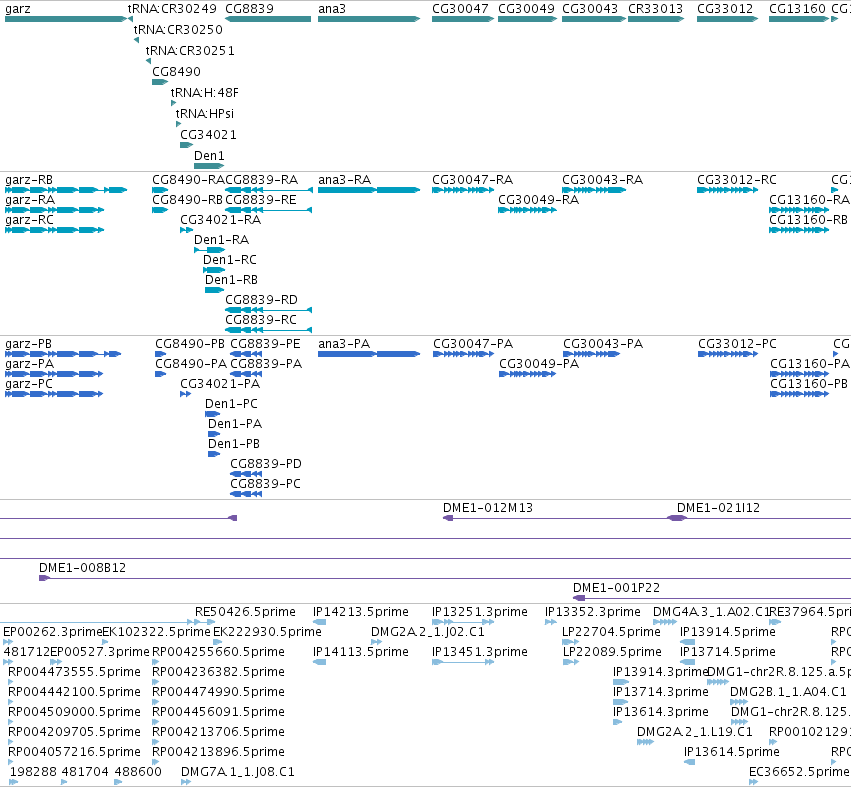The width and height of the screenshot is (851, 787).
Task: Click the garz-RC transcript
Action: 54,230
